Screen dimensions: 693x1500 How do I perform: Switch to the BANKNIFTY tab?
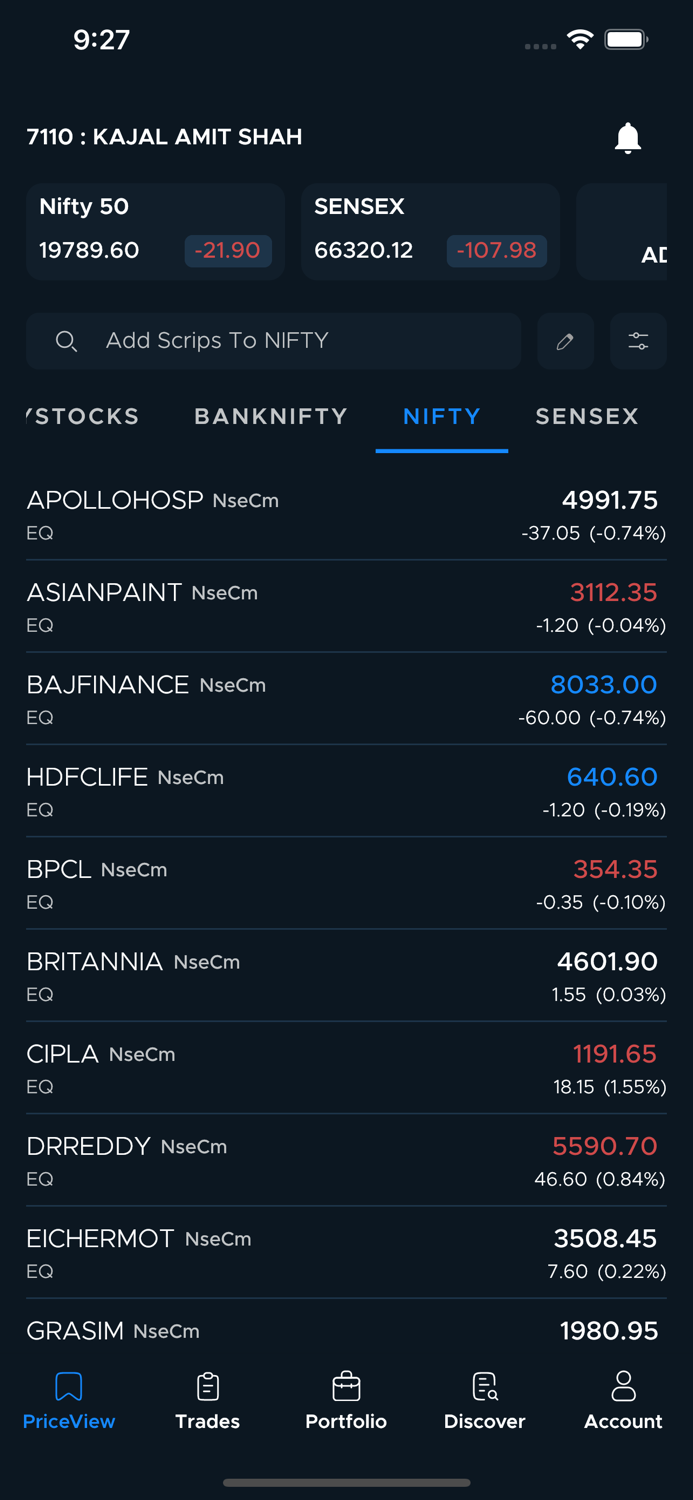click(271, 417)
